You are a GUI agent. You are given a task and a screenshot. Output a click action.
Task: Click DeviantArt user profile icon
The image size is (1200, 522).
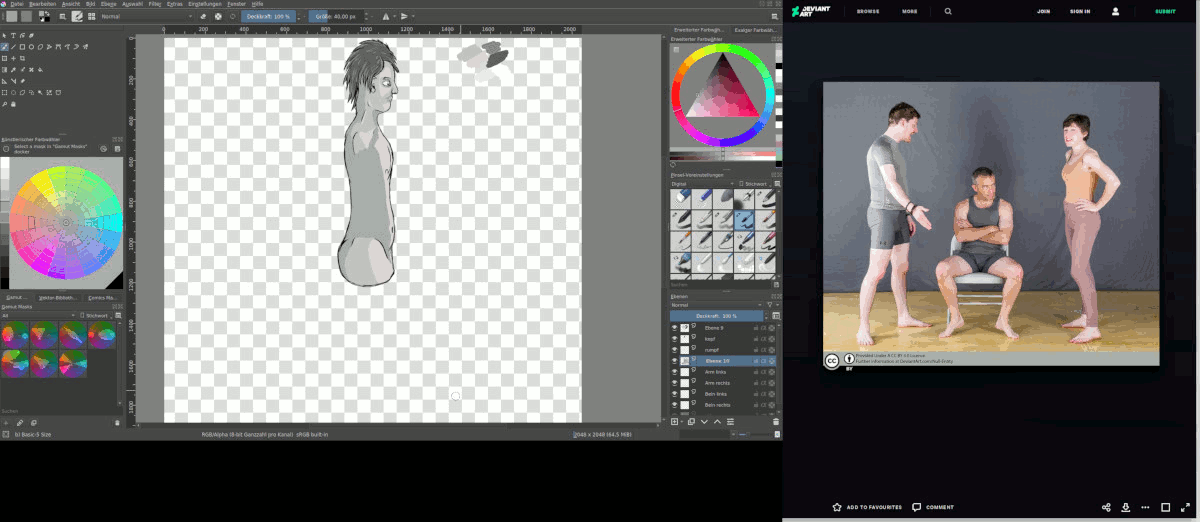click(1116, 12)
